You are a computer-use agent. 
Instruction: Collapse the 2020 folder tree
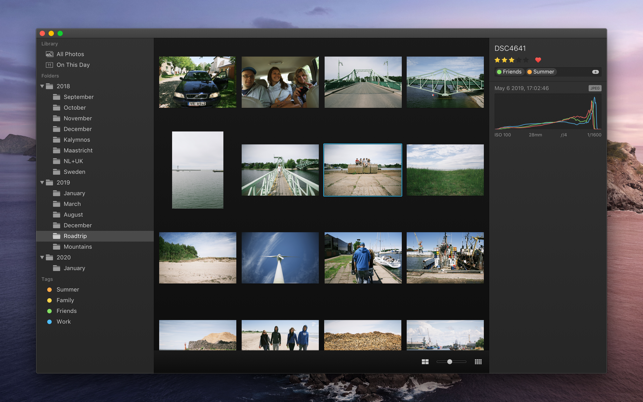[42, 257]
